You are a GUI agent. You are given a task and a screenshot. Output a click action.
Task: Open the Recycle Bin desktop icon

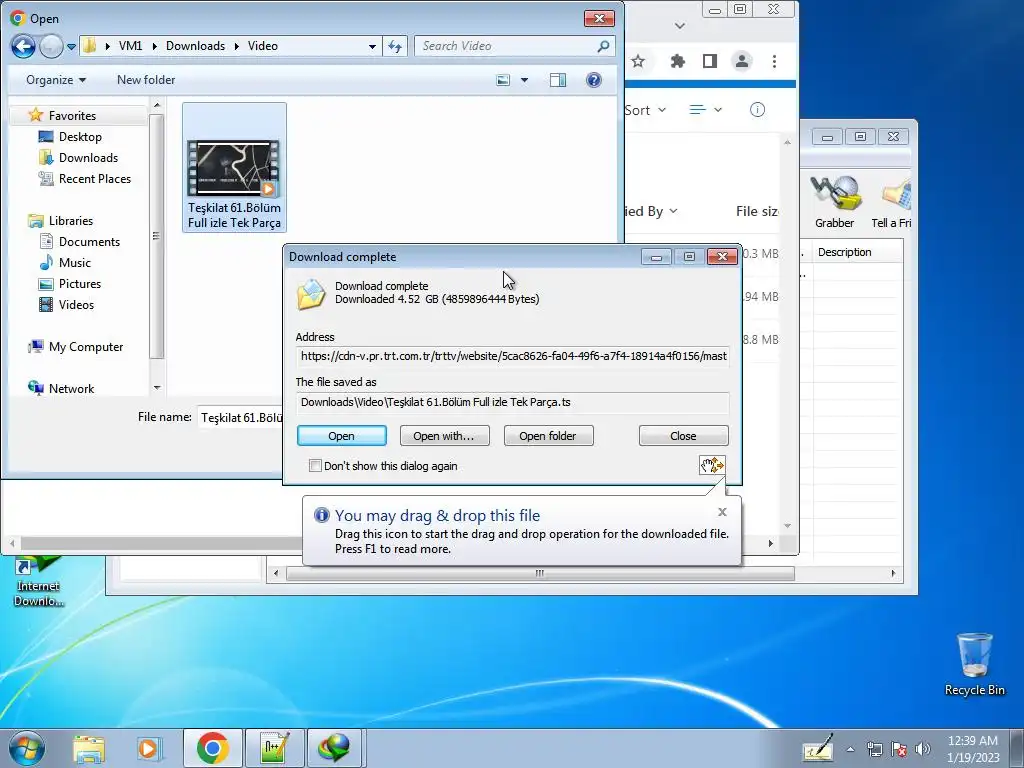(974, 664)
